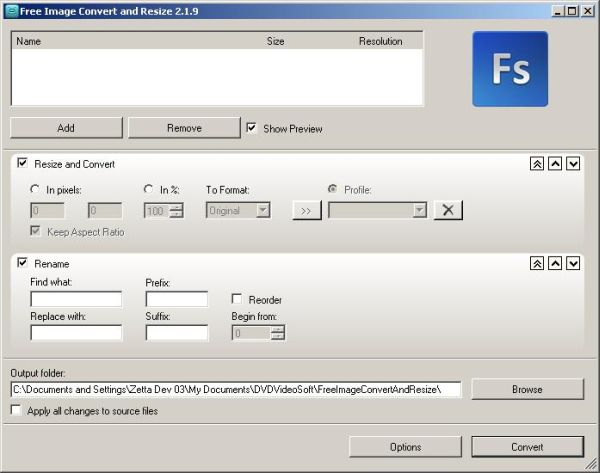The image size is (600, 473).
Task: Delete the profile with the X button
Action: (448, 210)
